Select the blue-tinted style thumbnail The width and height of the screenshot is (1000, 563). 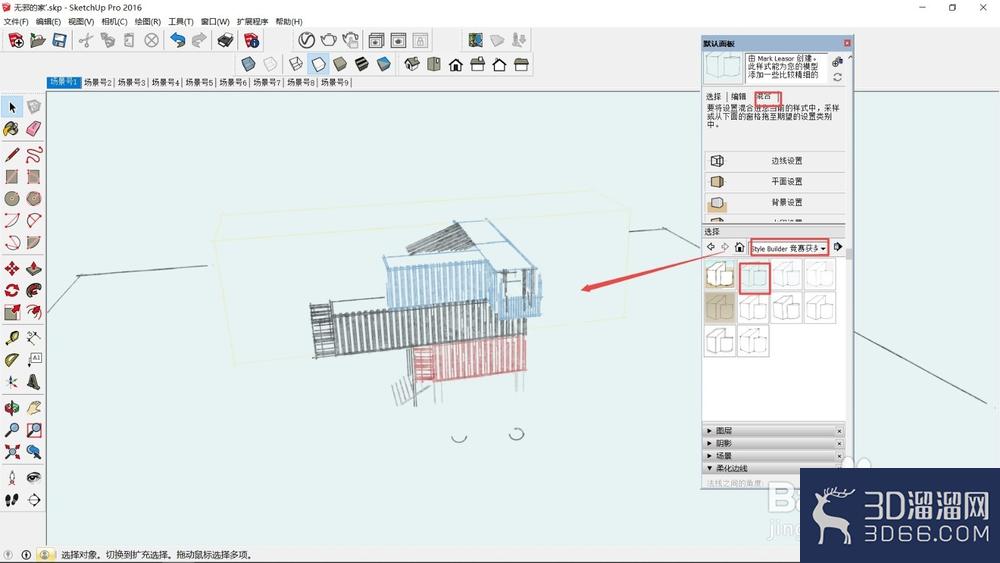[754, 278]
